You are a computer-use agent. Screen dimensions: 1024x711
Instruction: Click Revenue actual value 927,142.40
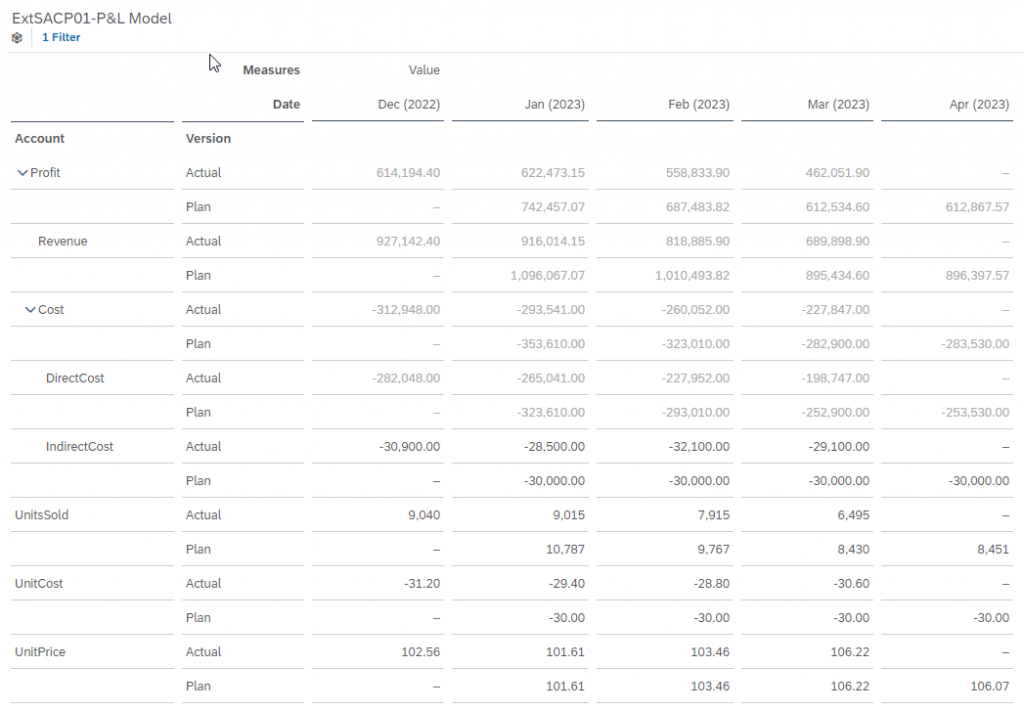pos(408,241)
